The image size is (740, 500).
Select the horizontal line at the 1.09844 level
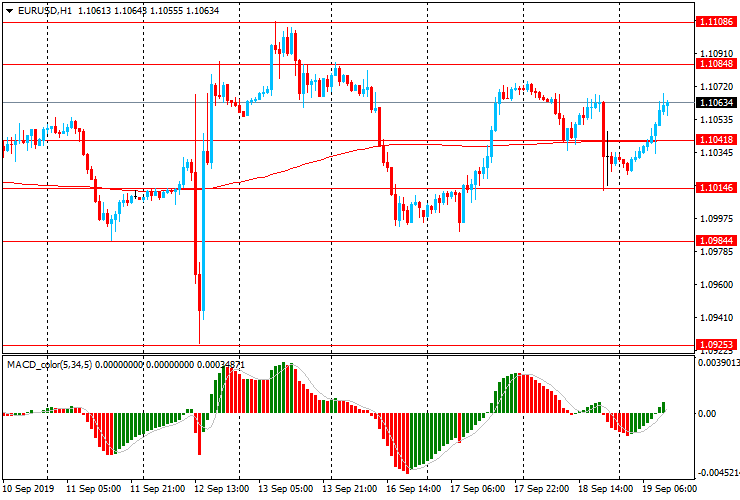(x=348, y=241)
